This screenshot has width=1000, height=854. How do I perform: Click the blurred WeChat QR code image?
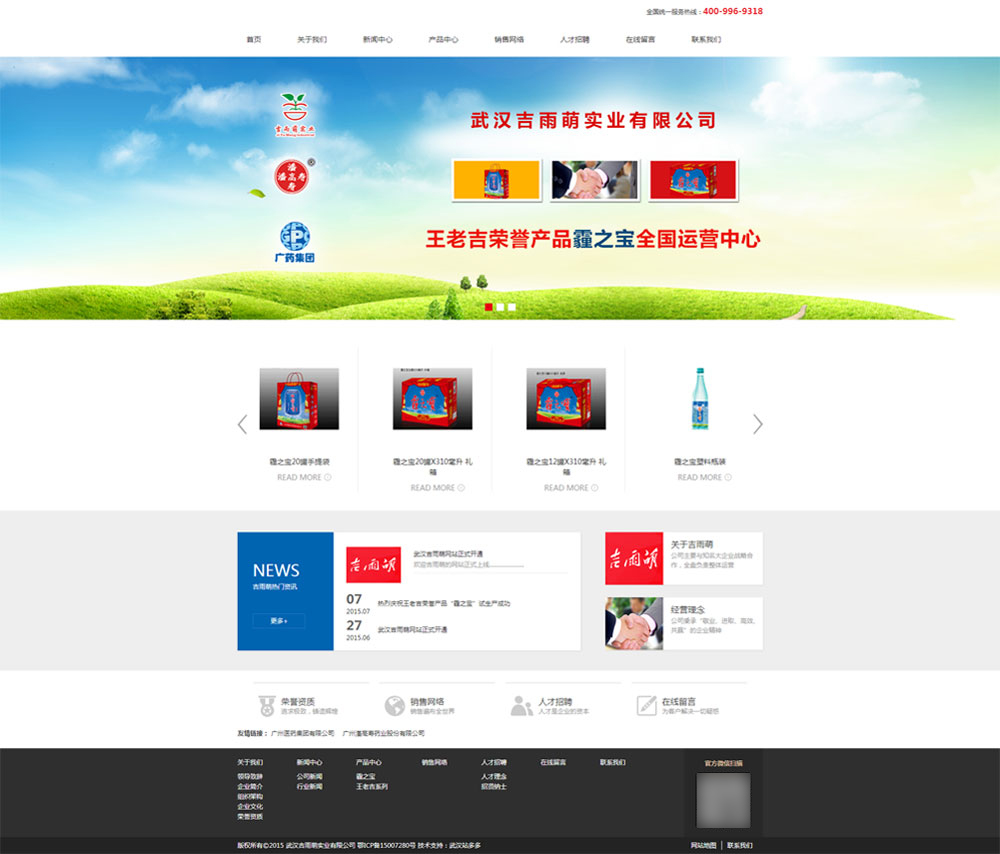click(723, 800)
